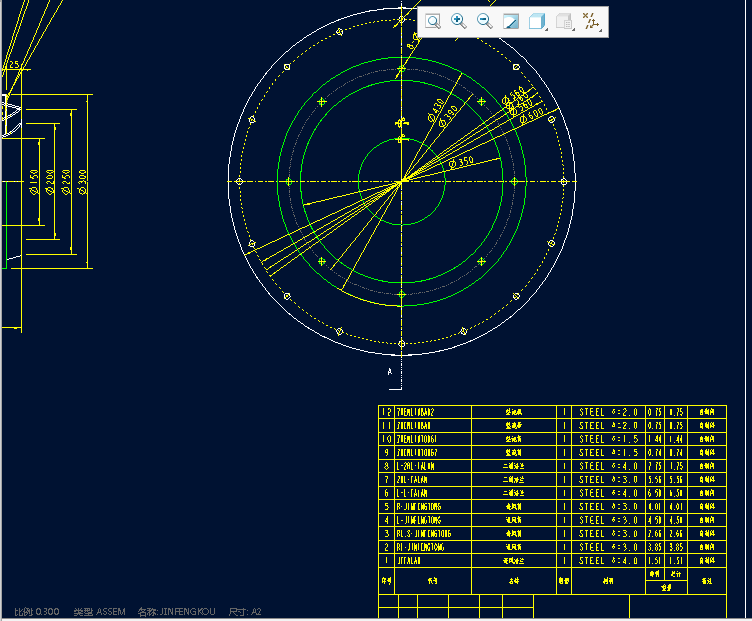
Task: Select the STEEL δ=1.5 cell in row 10
Action: tap(608, 439)
